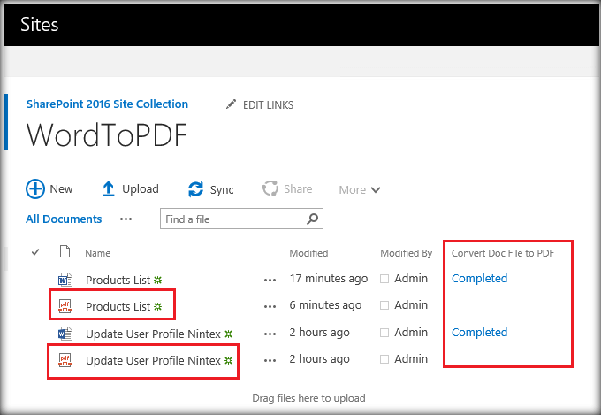Open ellipsis menu for Word Update User Profile Nintex

click(270, 333)
